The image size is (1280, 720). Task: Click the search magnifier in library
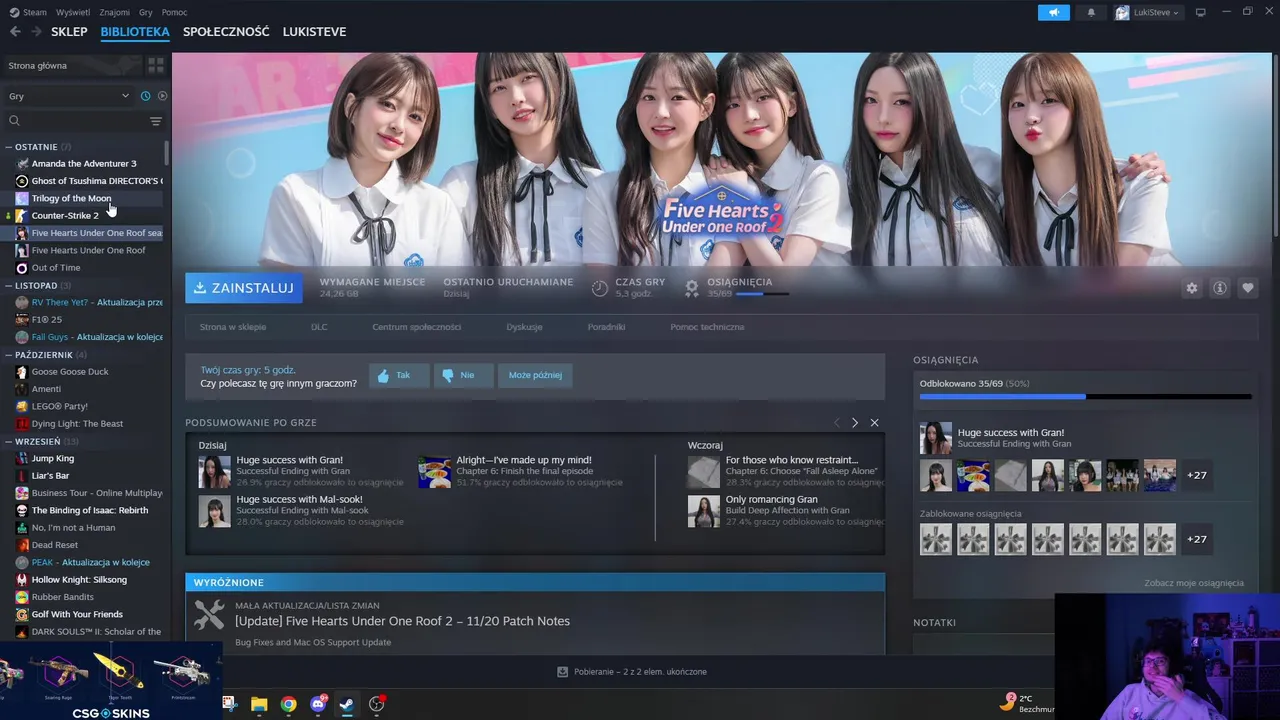click(x=14, y=121)
